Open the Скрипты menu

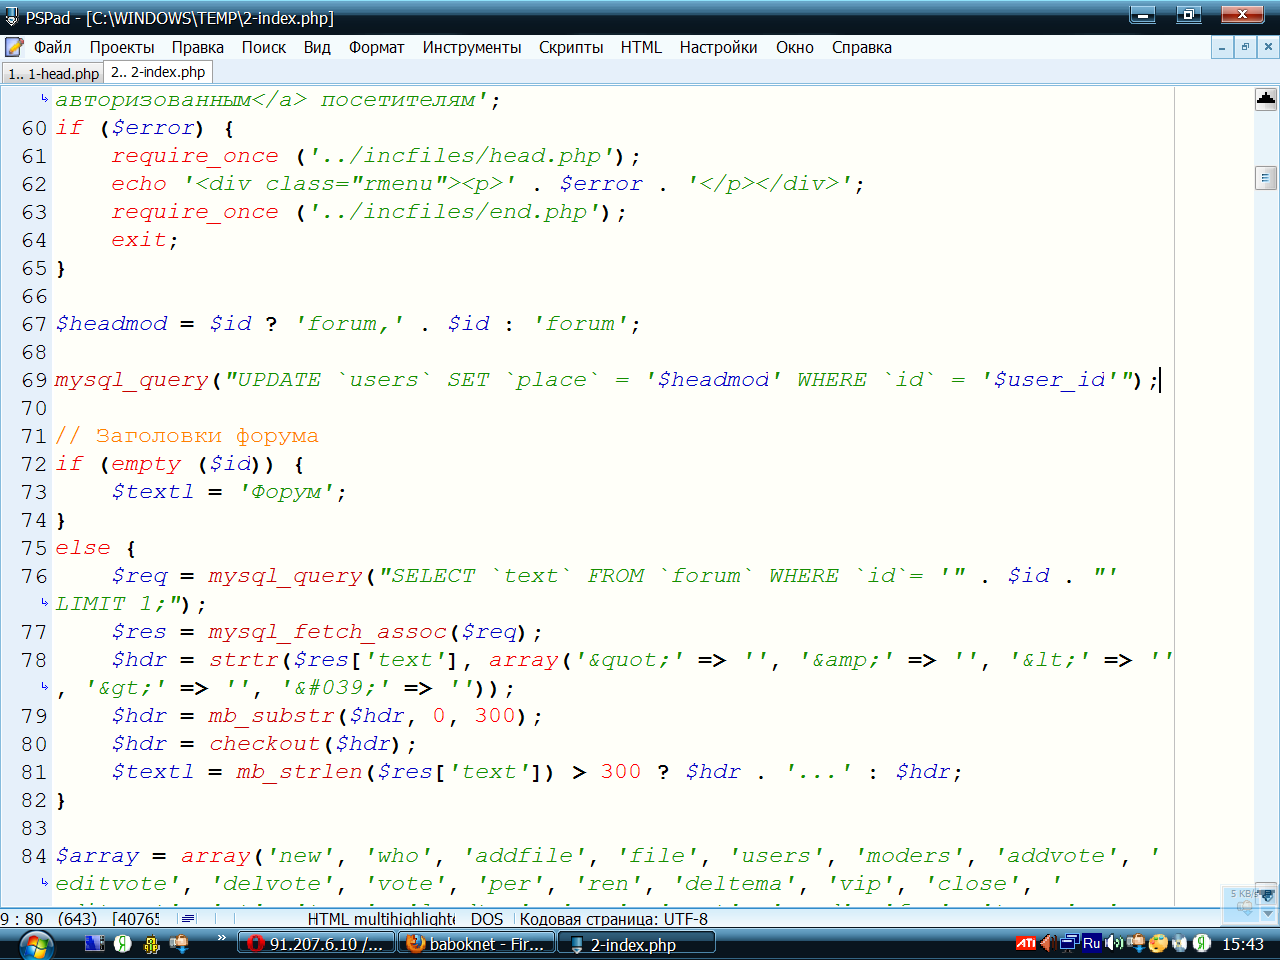pos(571,47)
